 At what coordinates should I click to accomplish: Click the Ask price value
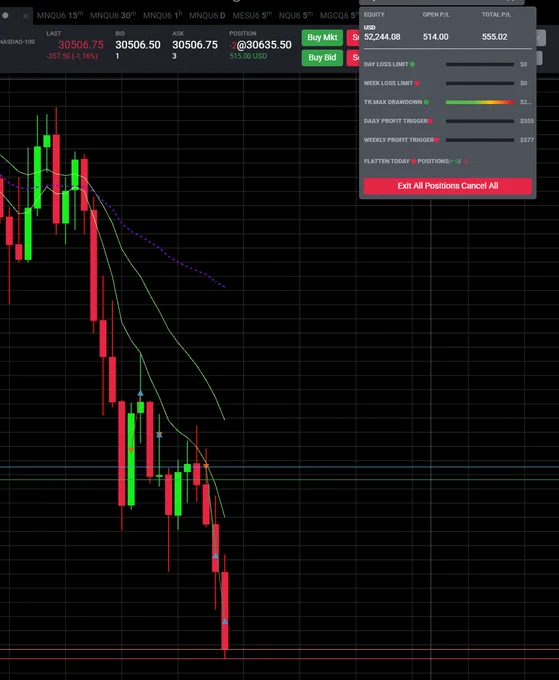tap(195, 45)
